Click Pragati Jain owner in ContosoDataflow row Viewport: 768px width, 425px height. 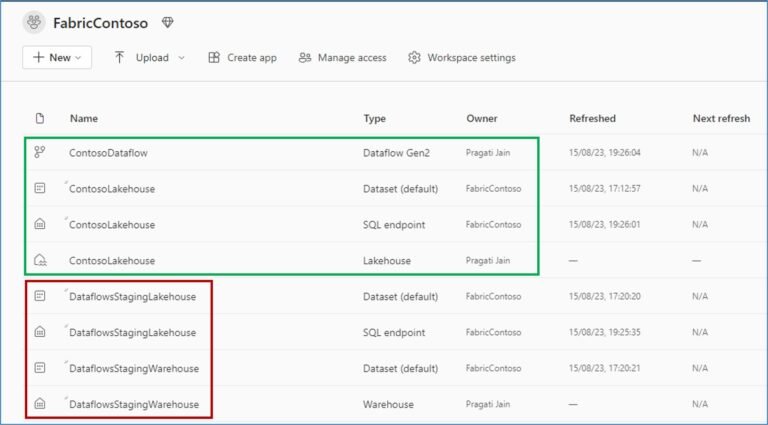click(488, 153)
